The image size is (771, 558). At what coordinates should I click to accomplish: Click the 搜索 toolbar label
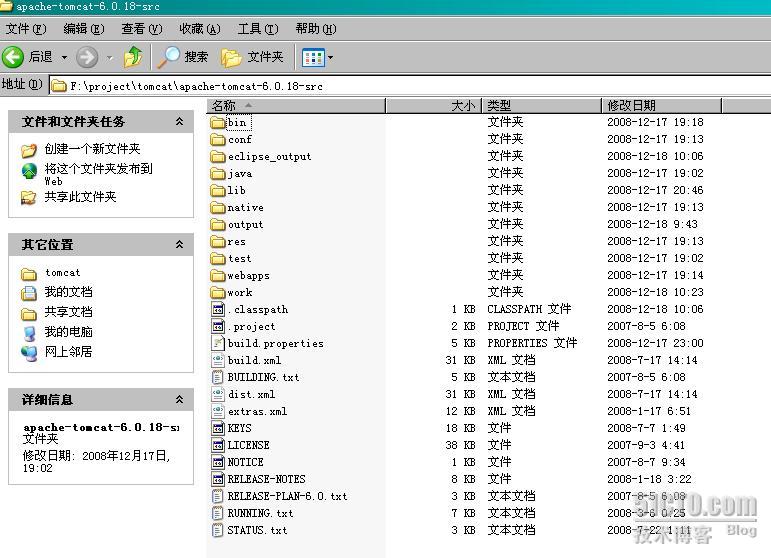click(196, 57)
